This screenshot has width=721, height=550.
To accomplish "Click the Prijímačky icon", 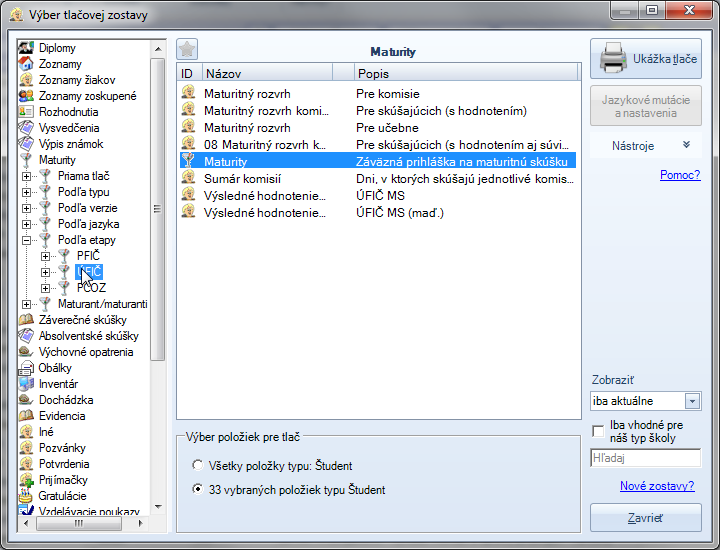I will (x=26, y=480).
